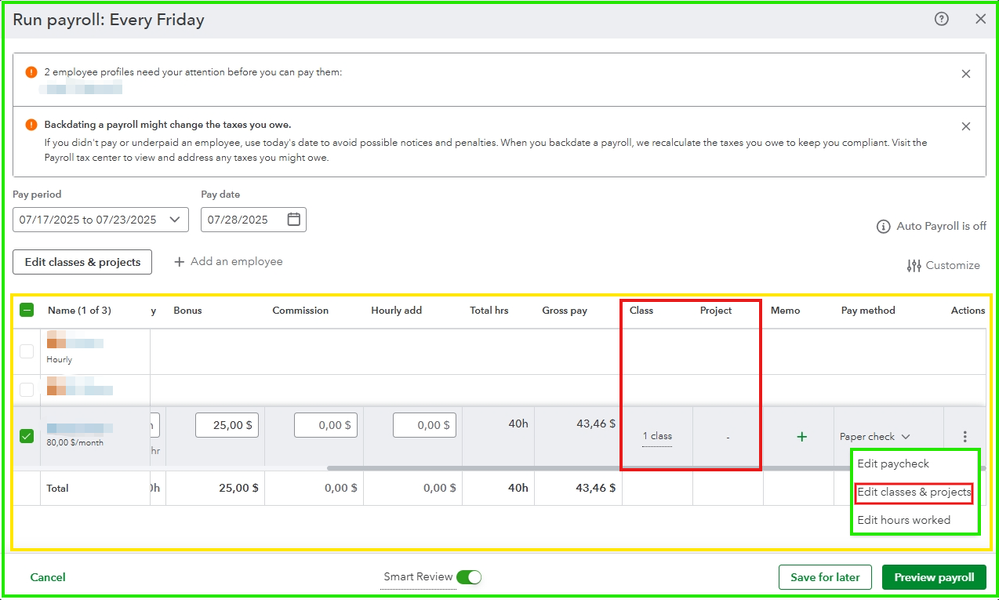Viewport: 999px width, 600px height.
Task: Click the Hourly add column header
Action: click(x=396, y=310)
